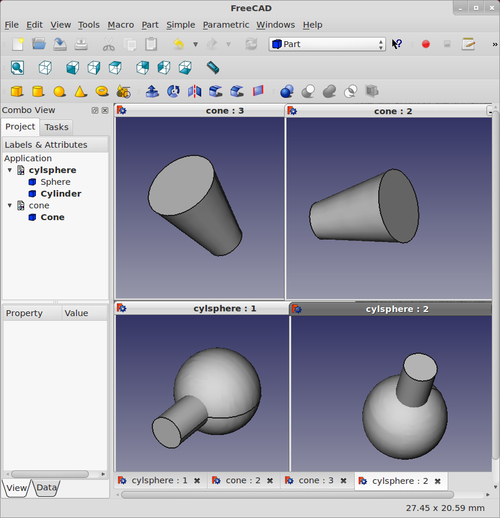Toggle Combo View floating mode

tap(95, 110)
